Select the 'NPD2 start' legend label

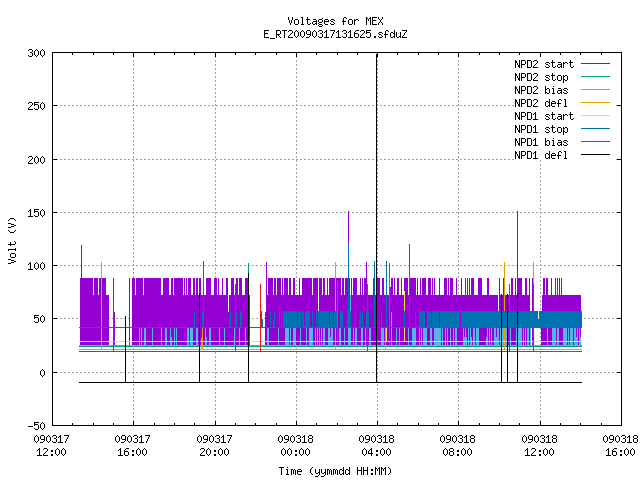(544, 64)
